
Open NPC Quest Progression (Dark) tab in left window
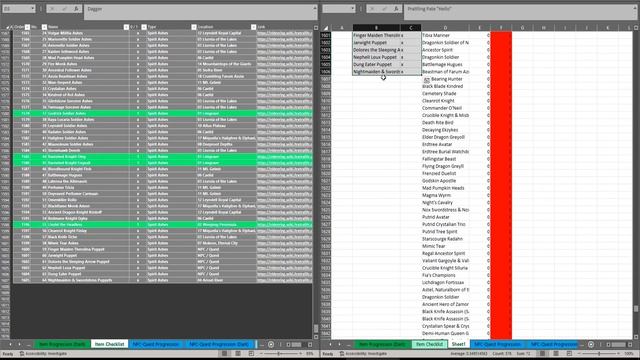[219, 344]
